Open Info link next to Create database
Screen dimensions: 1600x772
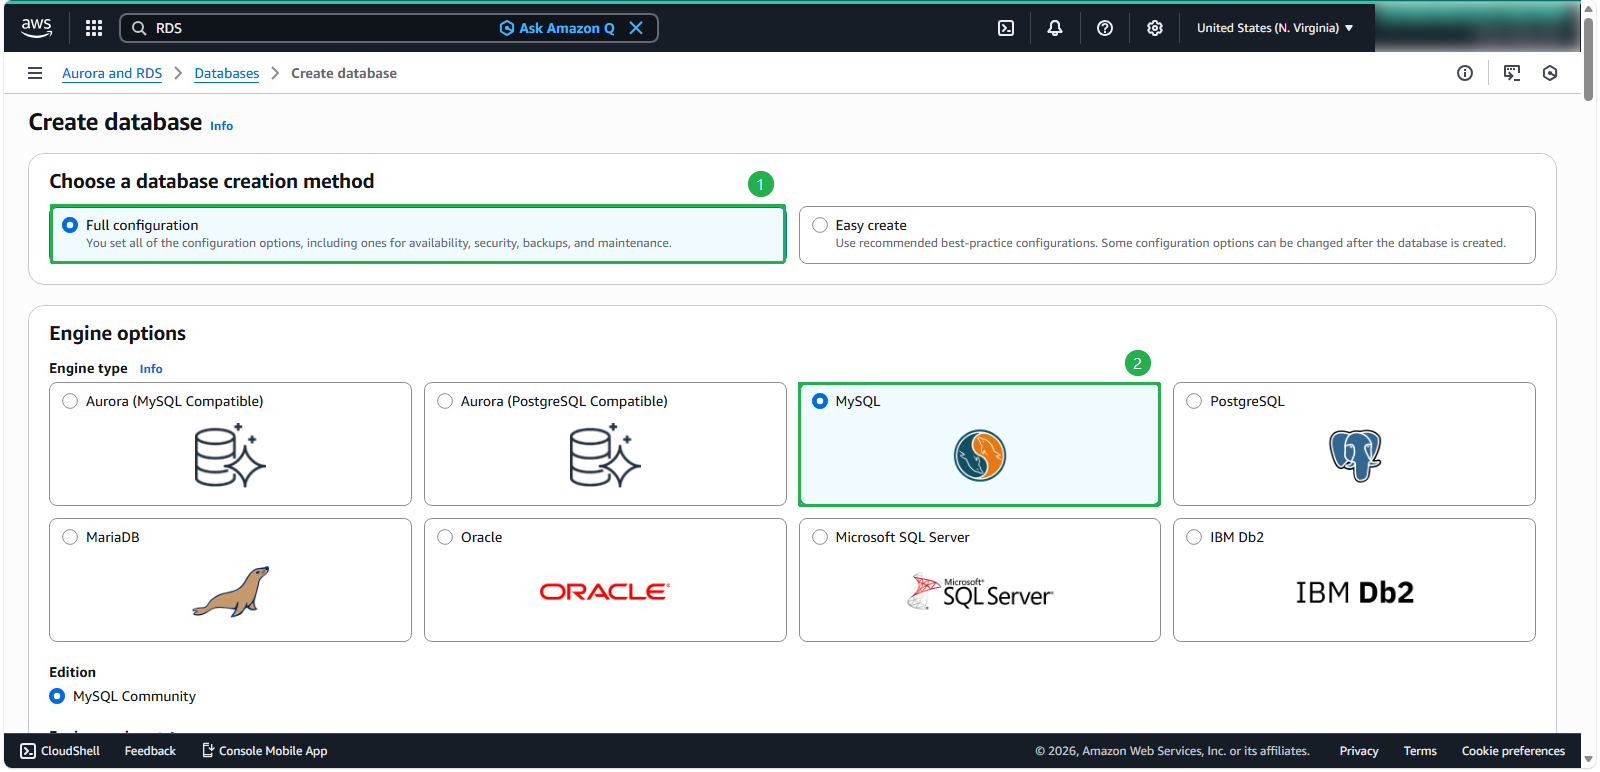[222, 126]
